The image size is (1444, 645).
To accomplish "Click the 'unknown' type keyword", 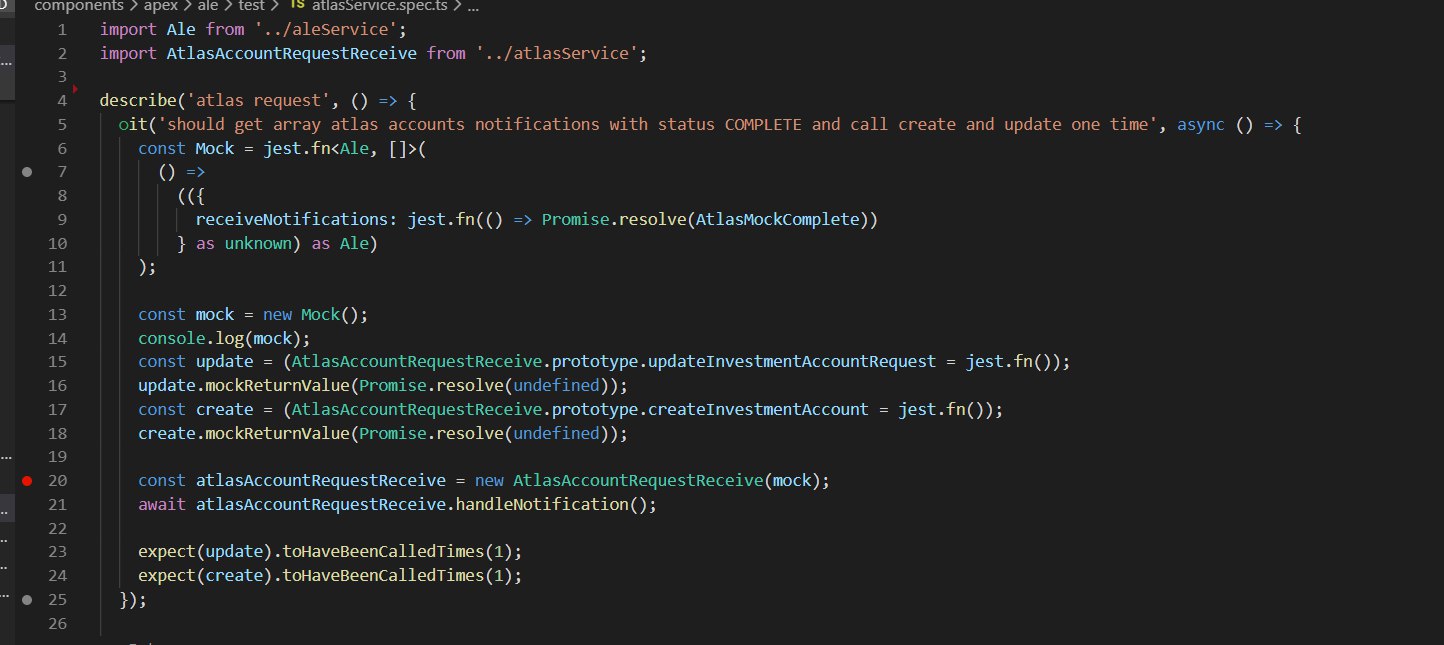I will click(257, 243).
